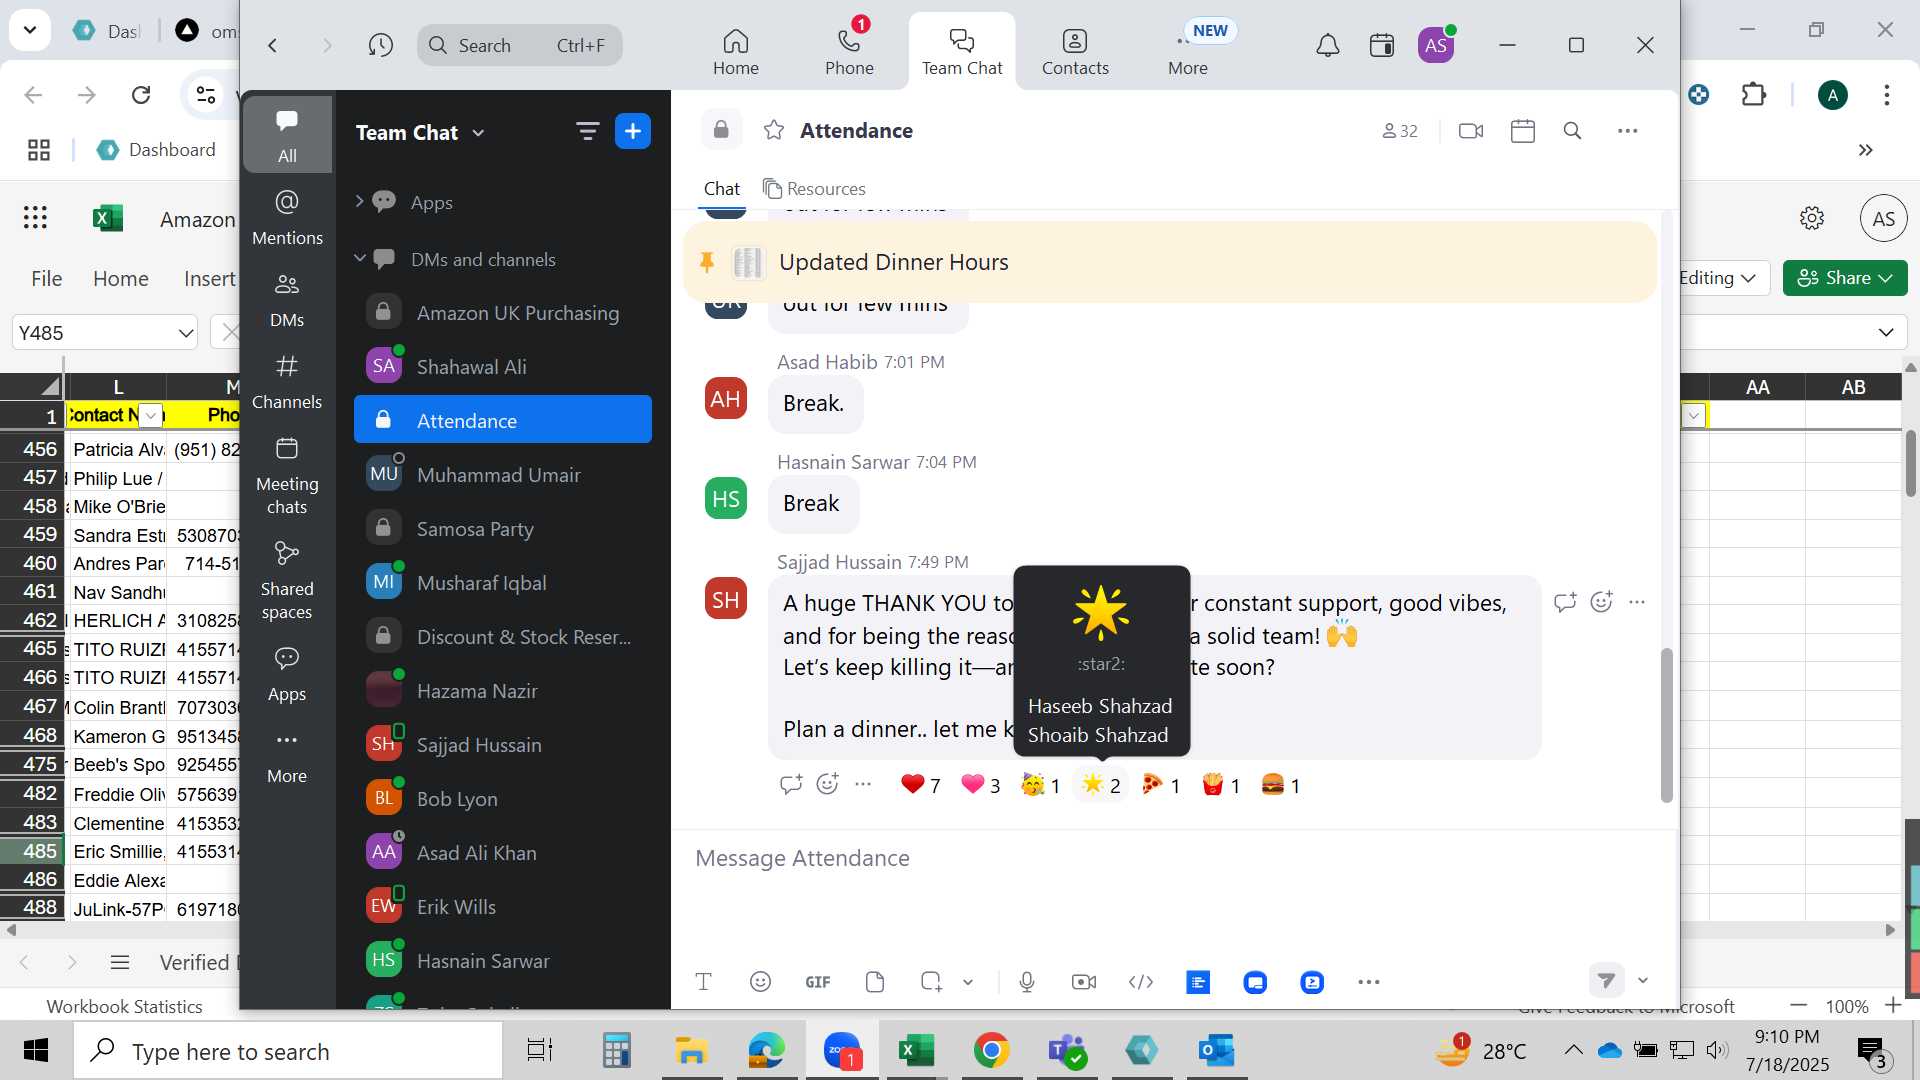Open the Contacts tab
The height and width of the screenshot is (1080, 1920).
click(1075, 51)
